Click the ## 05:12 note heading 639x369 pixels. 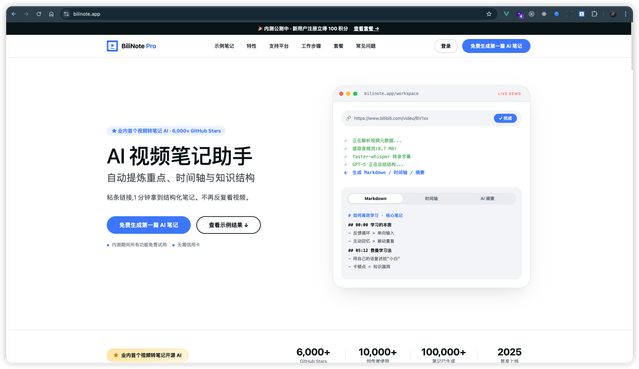pyautogui.click(x=370, y=251)
